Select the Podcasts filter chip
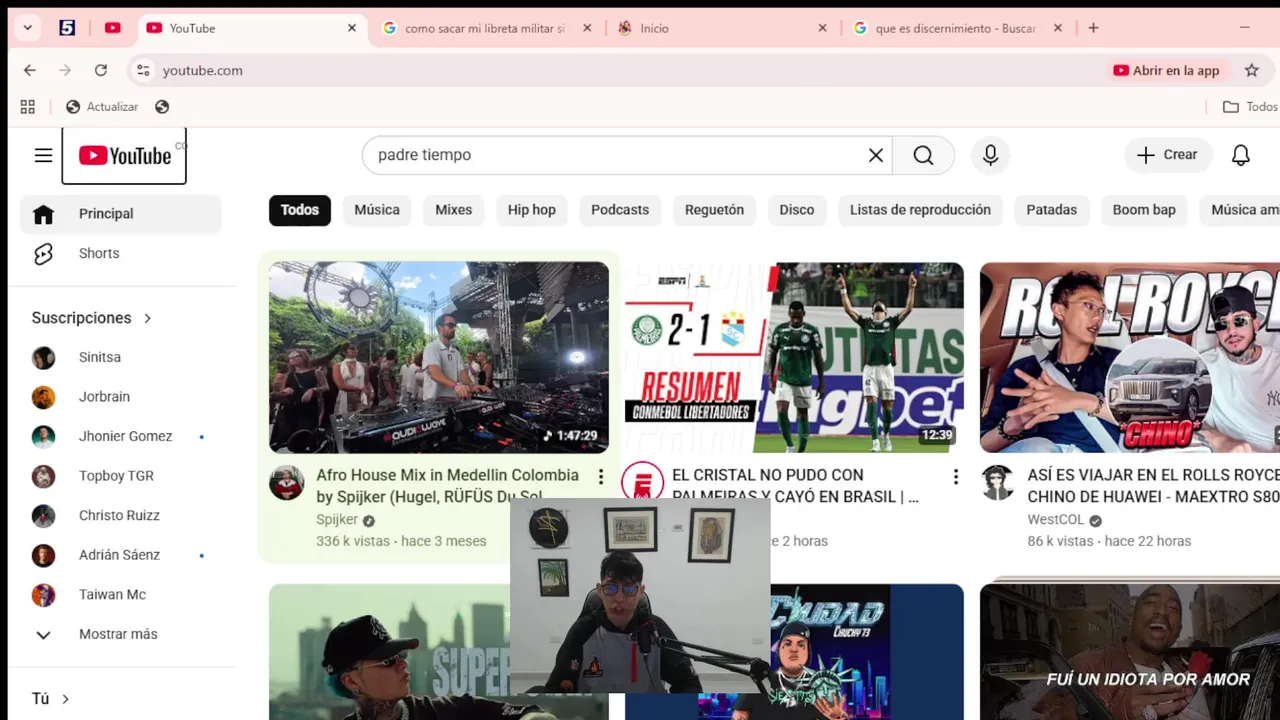 point(620,210)
